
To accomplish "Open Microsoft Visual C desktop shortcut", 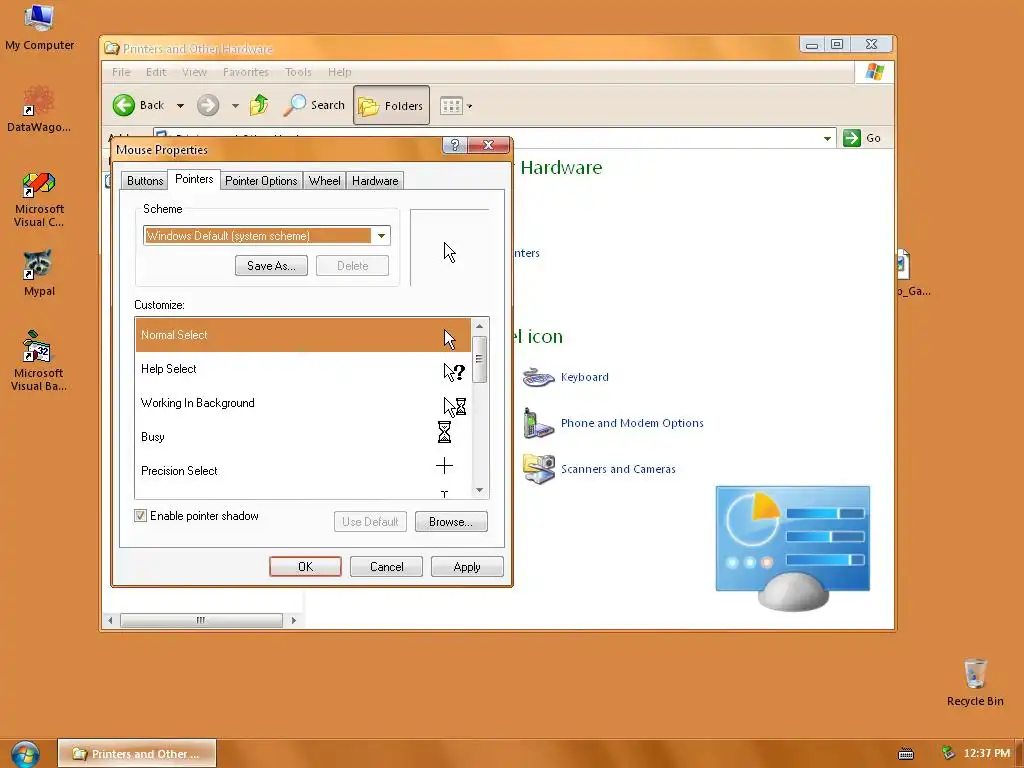I will pos(39,199).
